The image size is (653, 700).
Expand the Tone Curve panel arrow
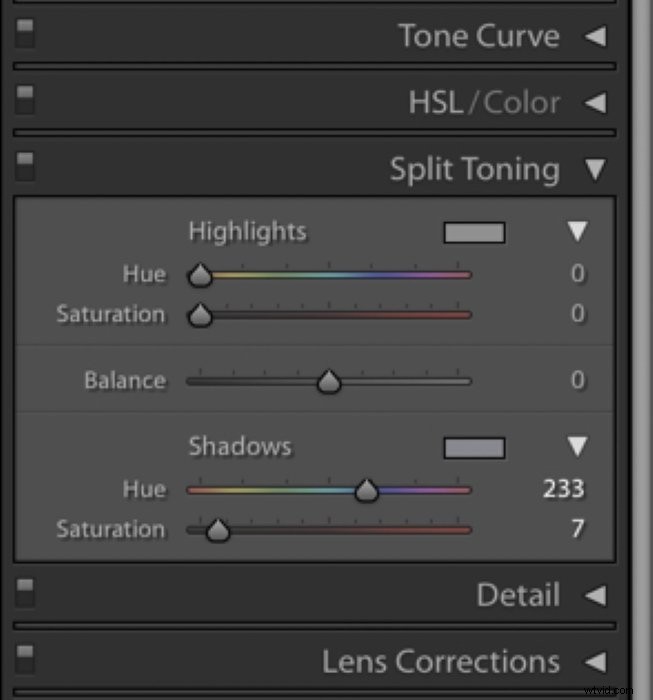click(x=596, y=36)
